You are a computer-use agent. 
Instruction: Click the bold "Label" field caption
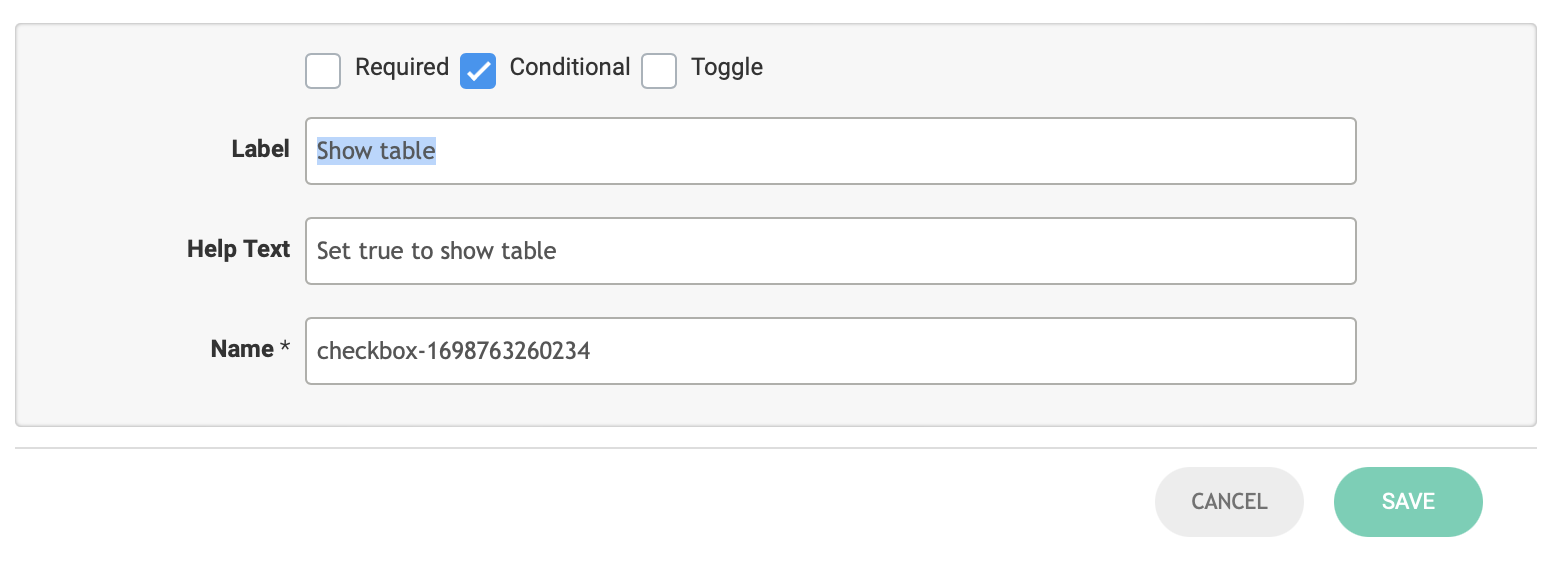pos(260,149)
